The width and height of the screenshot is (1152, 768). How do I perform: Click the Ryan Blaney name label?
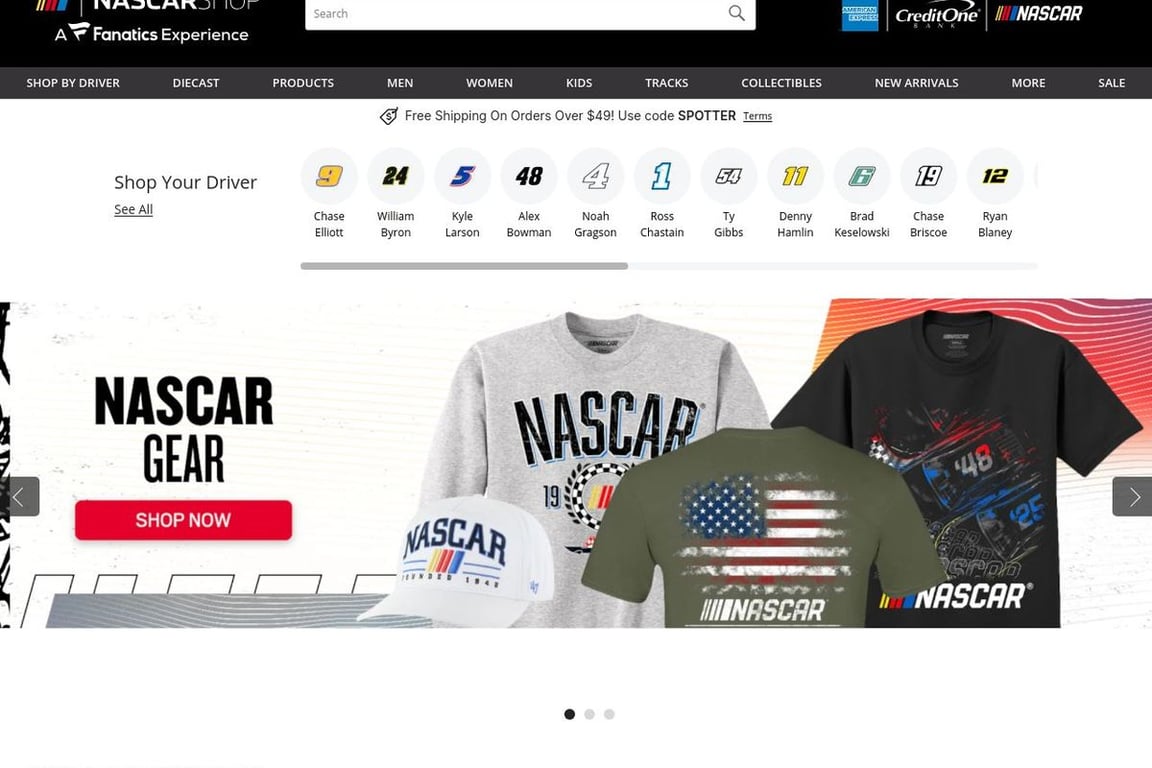995,224
